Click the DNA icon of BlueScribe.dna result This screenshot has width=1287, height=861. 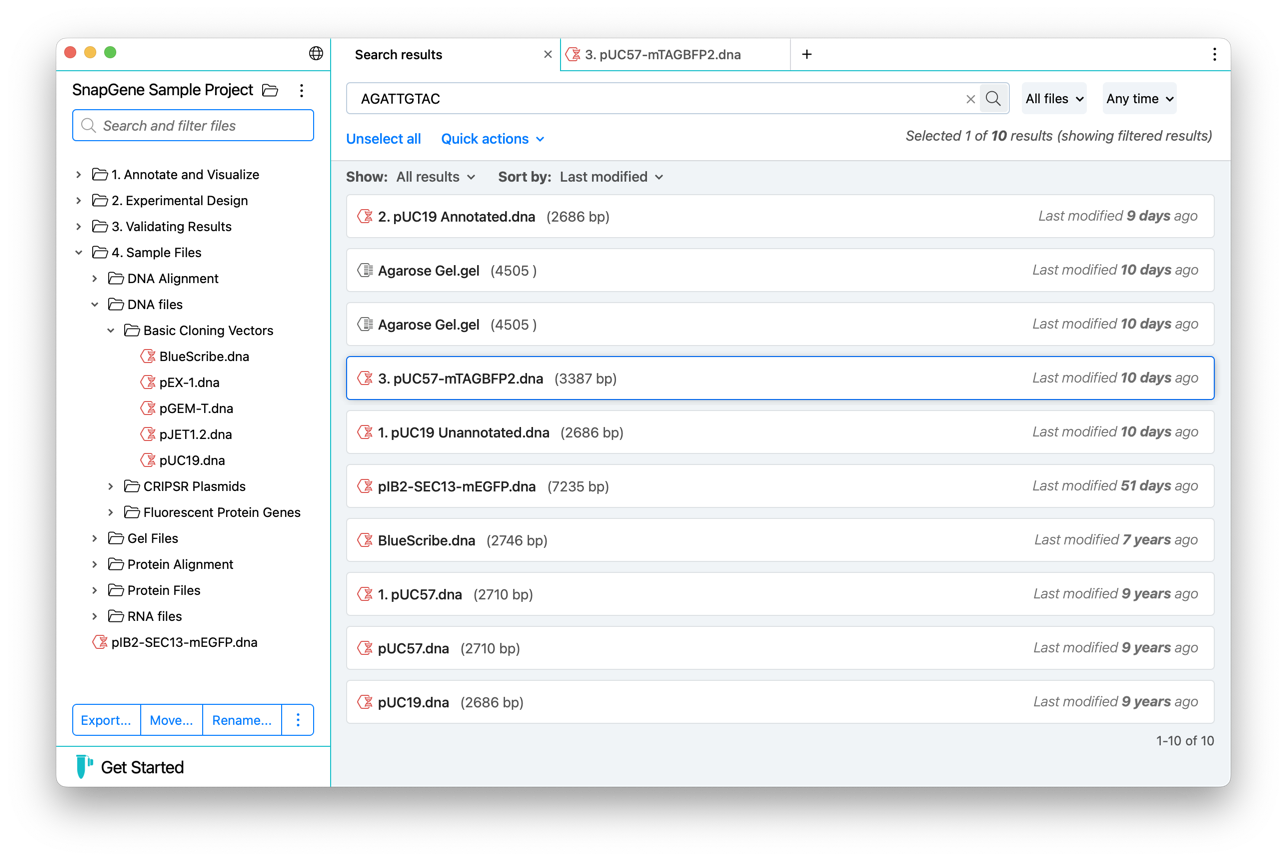pos(365,540)
